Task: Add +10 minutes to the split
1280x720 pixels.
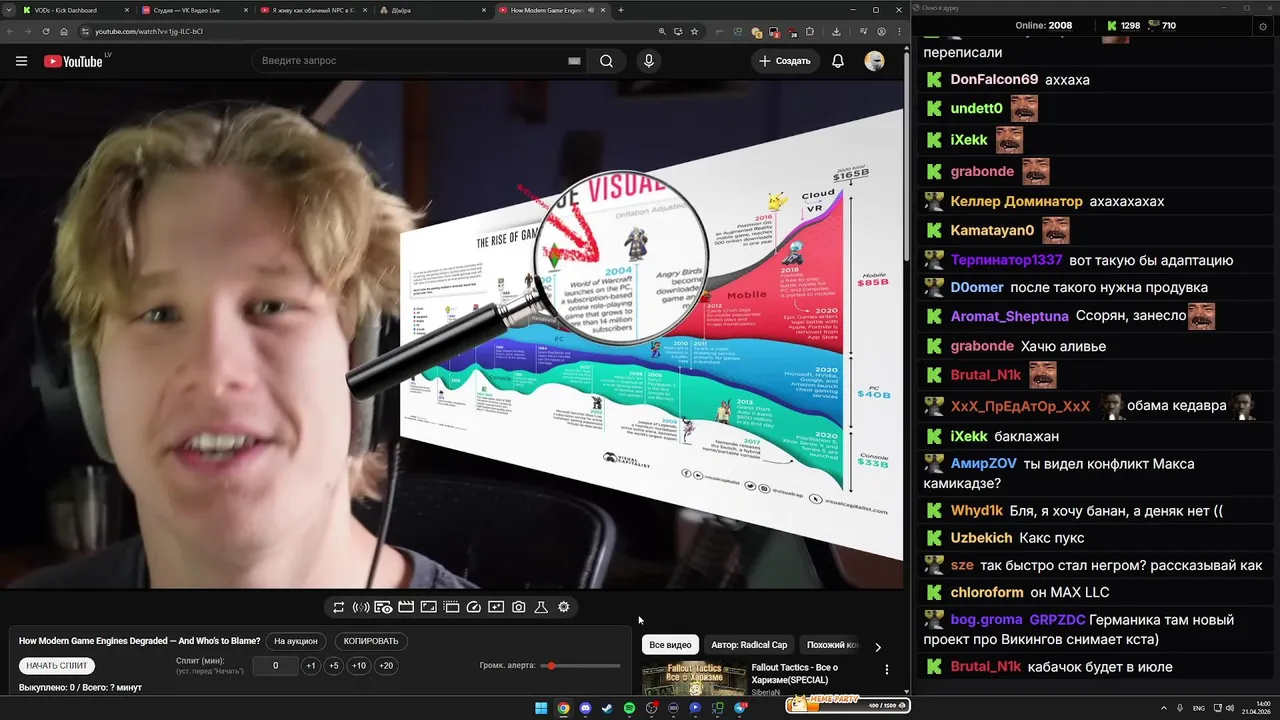Action: tap(359, 666)
